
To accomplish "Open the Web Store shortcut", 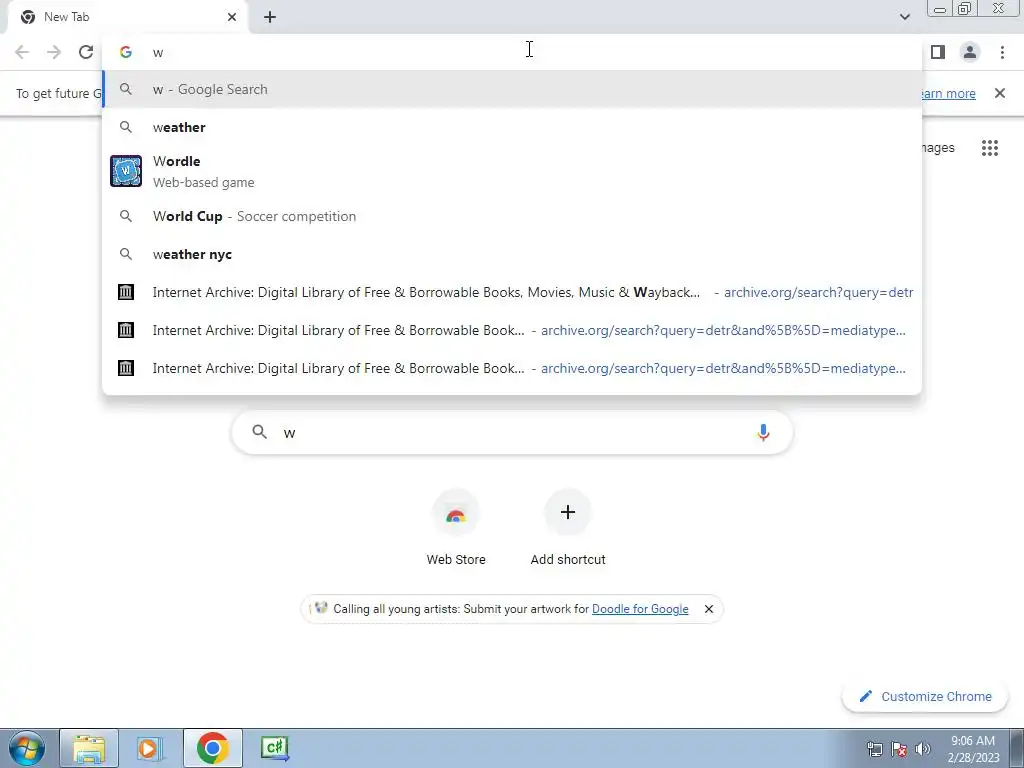I will point(456,528).
